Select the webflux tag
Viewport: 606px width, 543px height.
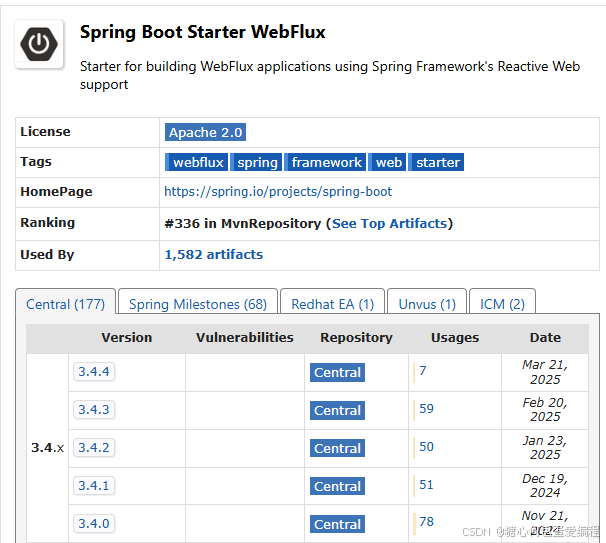[196, 162]
